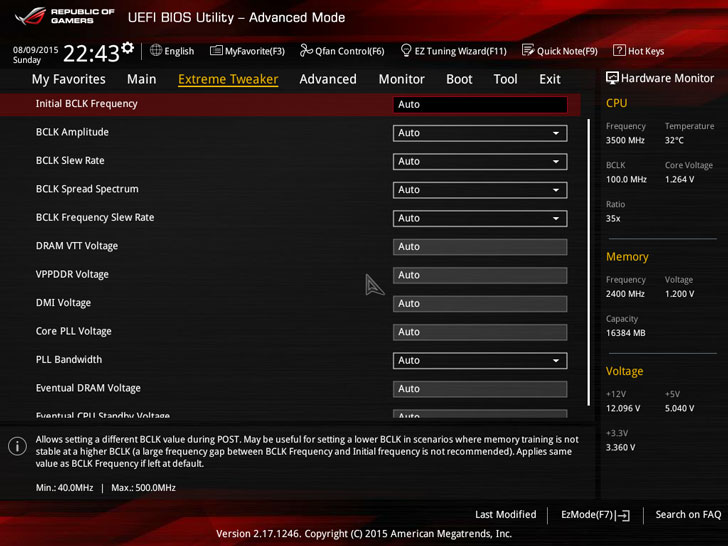The width and height of the screenshot is (728, 546).
Task: Select the Eventual DRAM Voltage label
Action: [x=88, y=388]
